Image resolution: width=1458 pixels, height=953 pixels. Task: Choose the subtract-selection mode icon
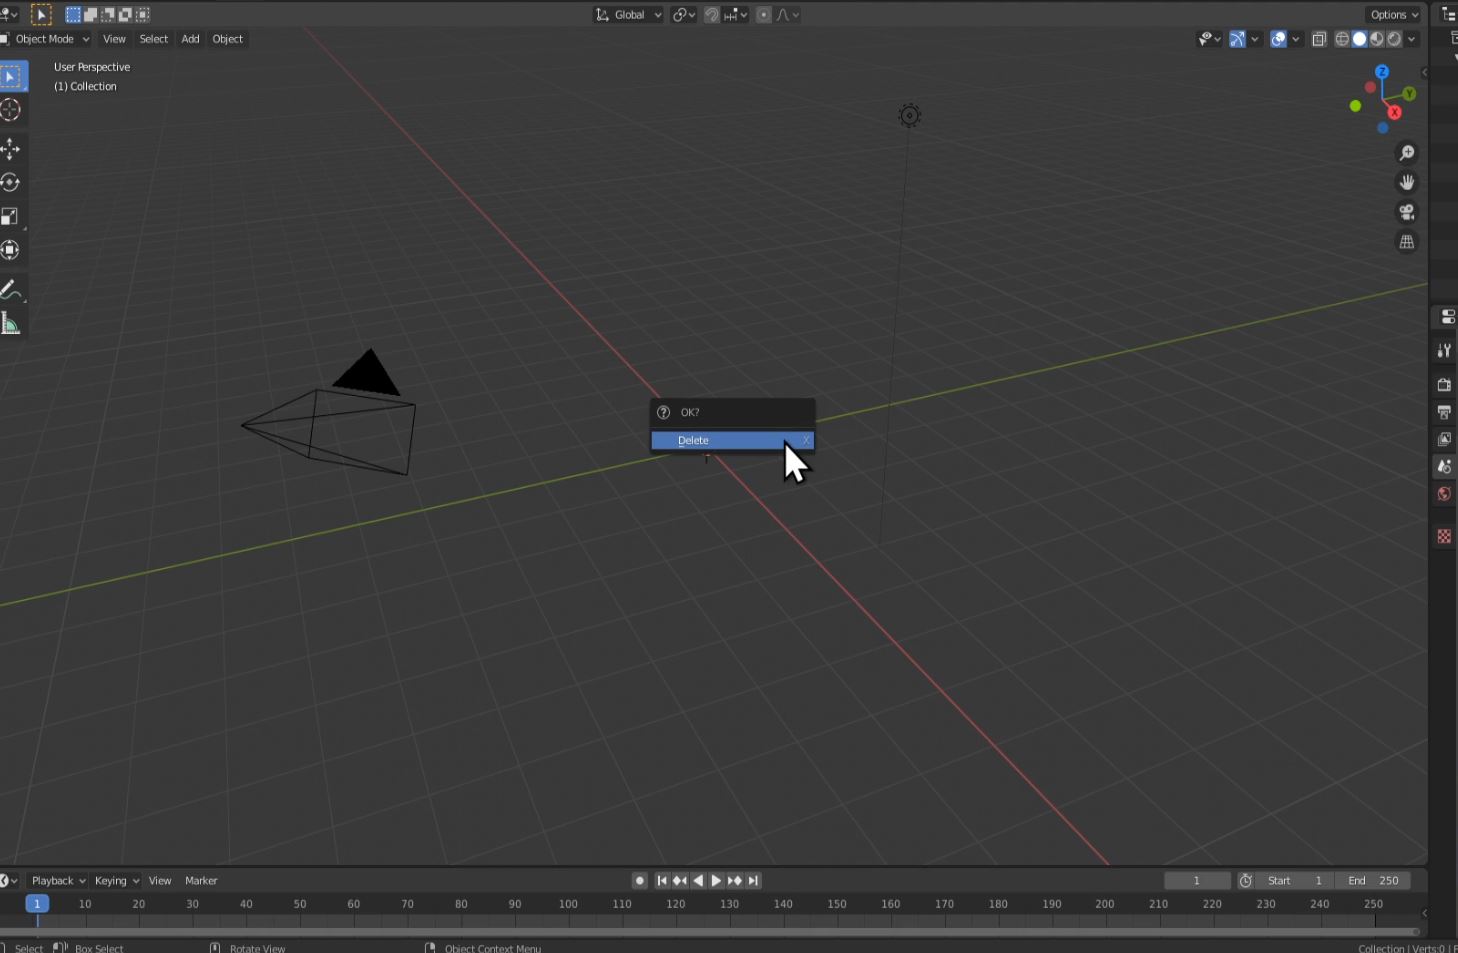point(107,15)
